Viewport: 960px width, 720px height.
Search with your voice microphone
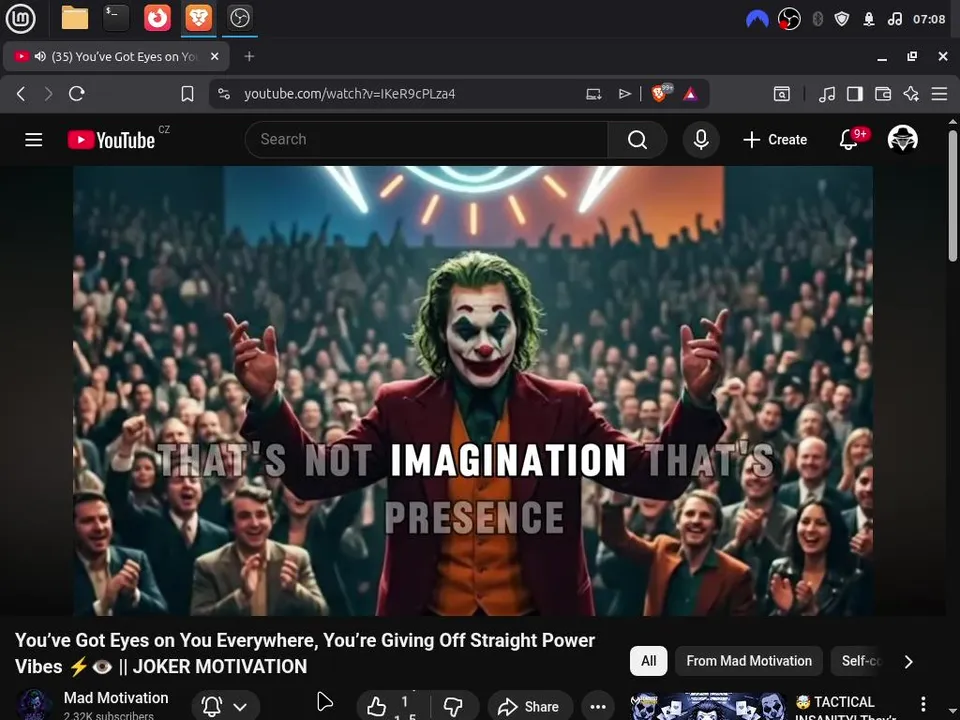(701, 140)
